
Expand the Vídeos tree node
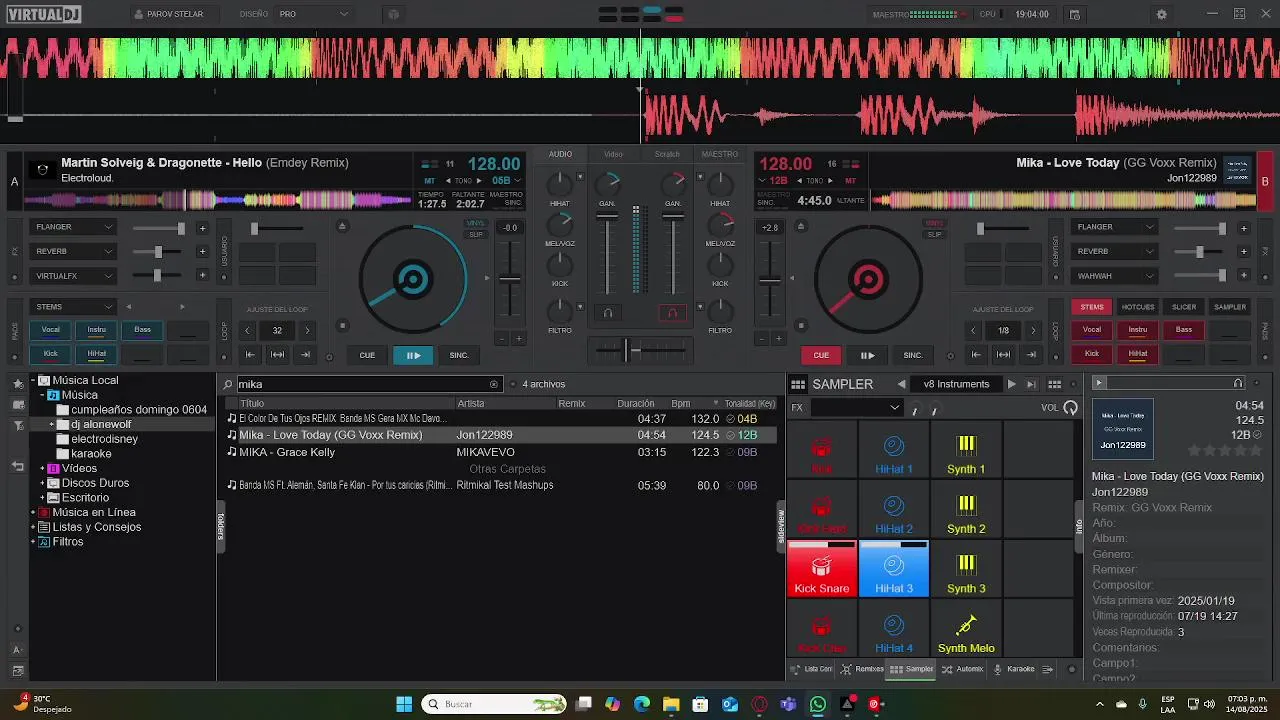coord(43,468)
